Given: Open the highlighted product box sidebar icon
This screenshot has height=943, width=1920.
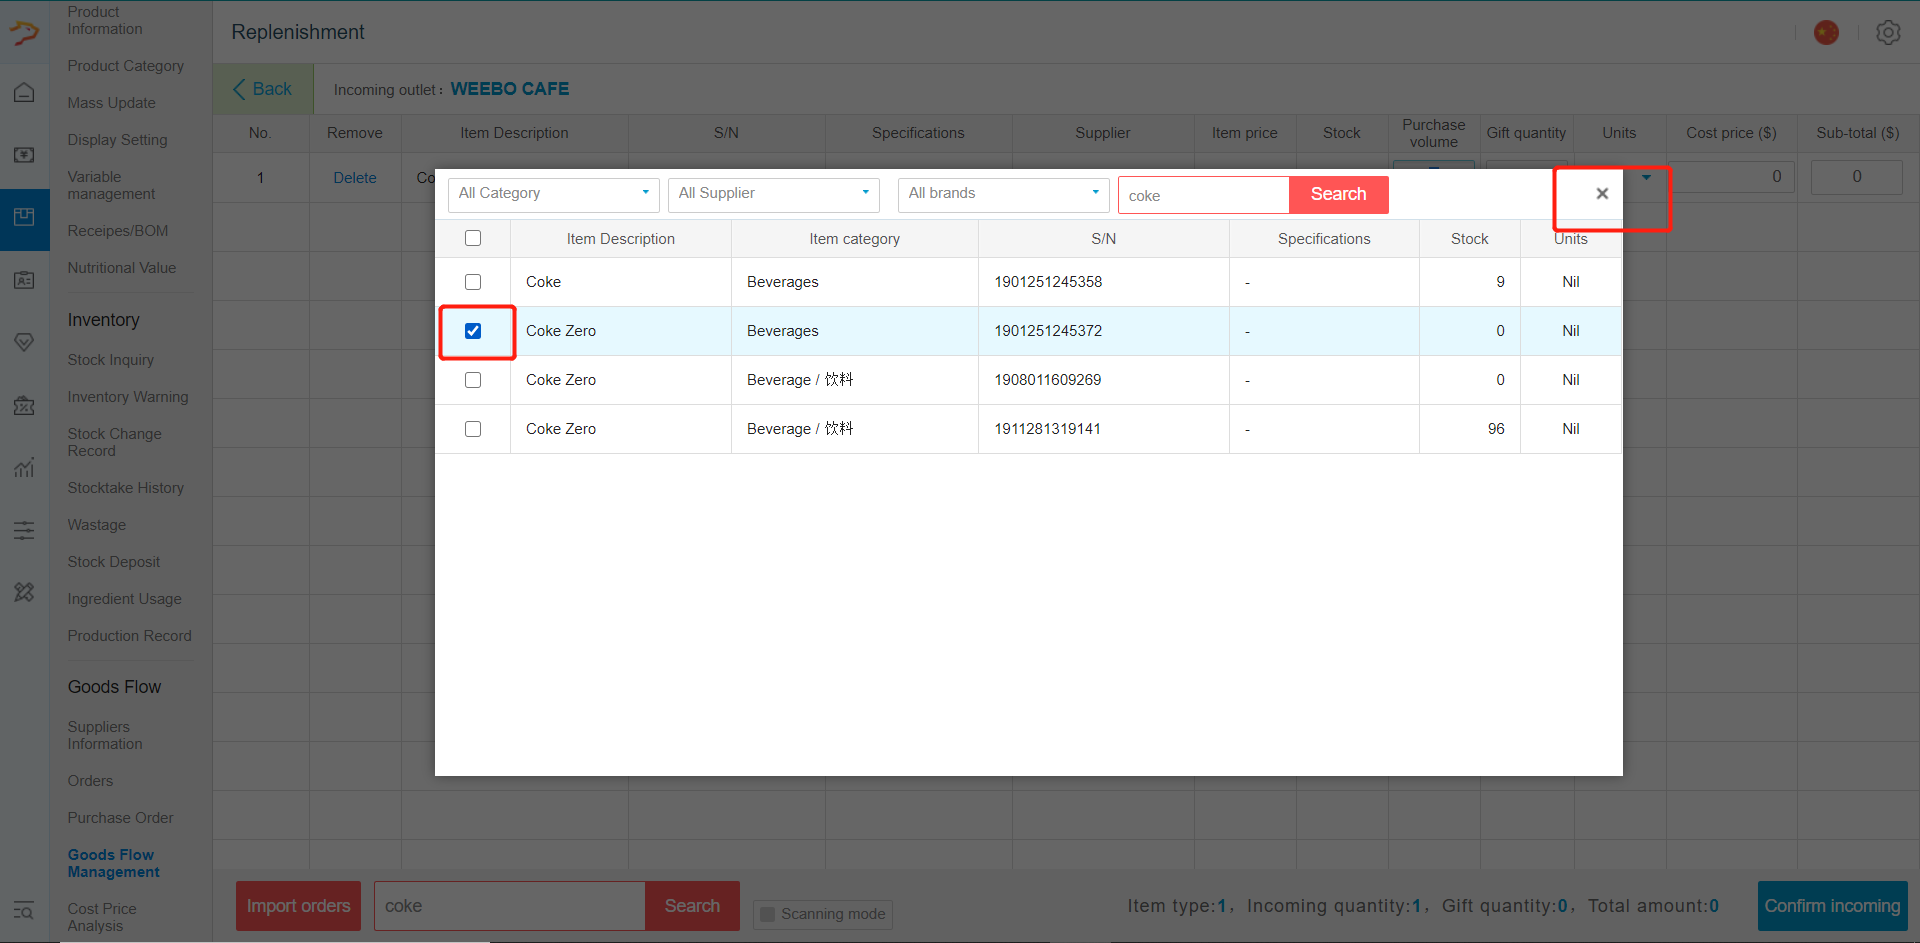Looking at the screenshot, I should (24, 218).
